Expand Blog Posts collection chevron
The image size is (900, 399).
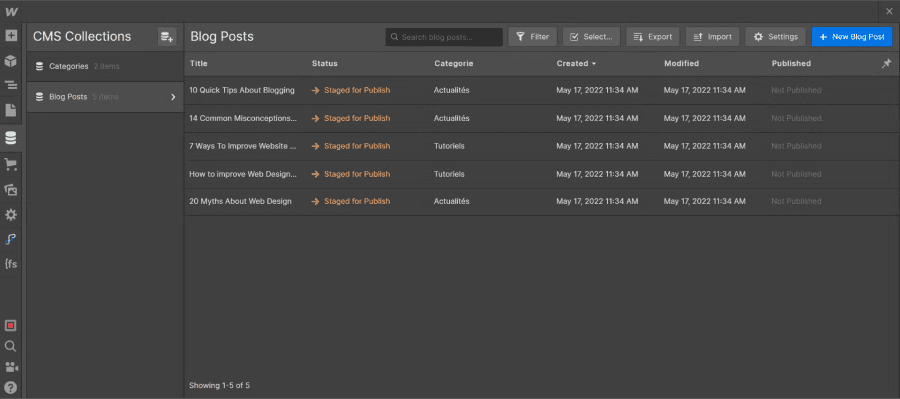point(173,97)
